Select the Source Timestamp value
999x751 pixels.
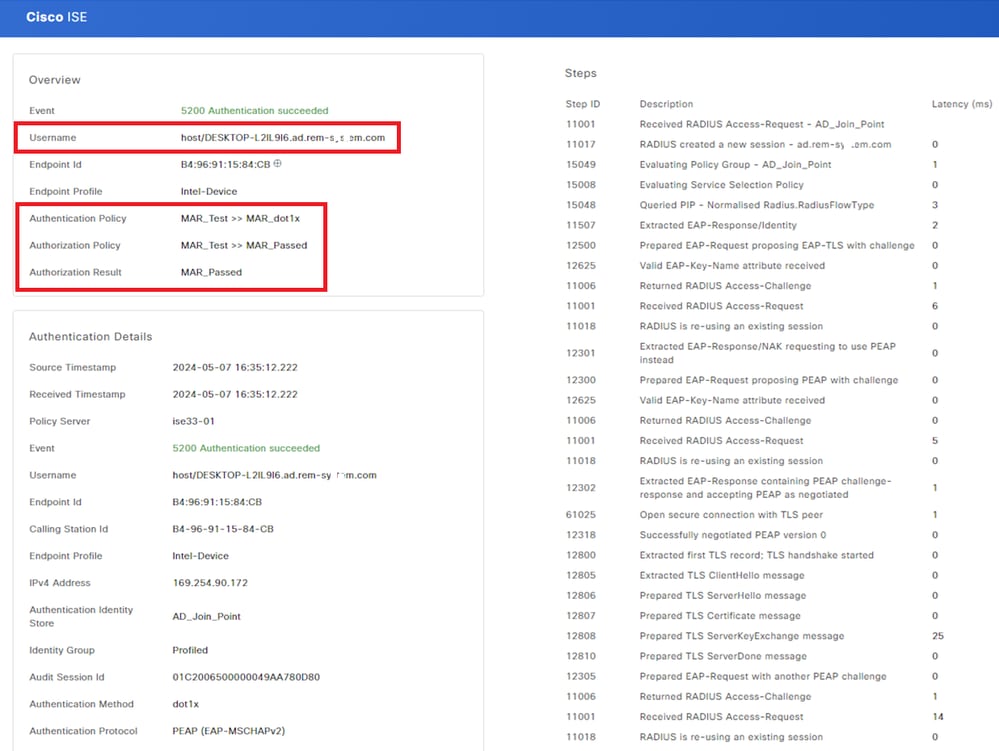click(x=234, y=368)
